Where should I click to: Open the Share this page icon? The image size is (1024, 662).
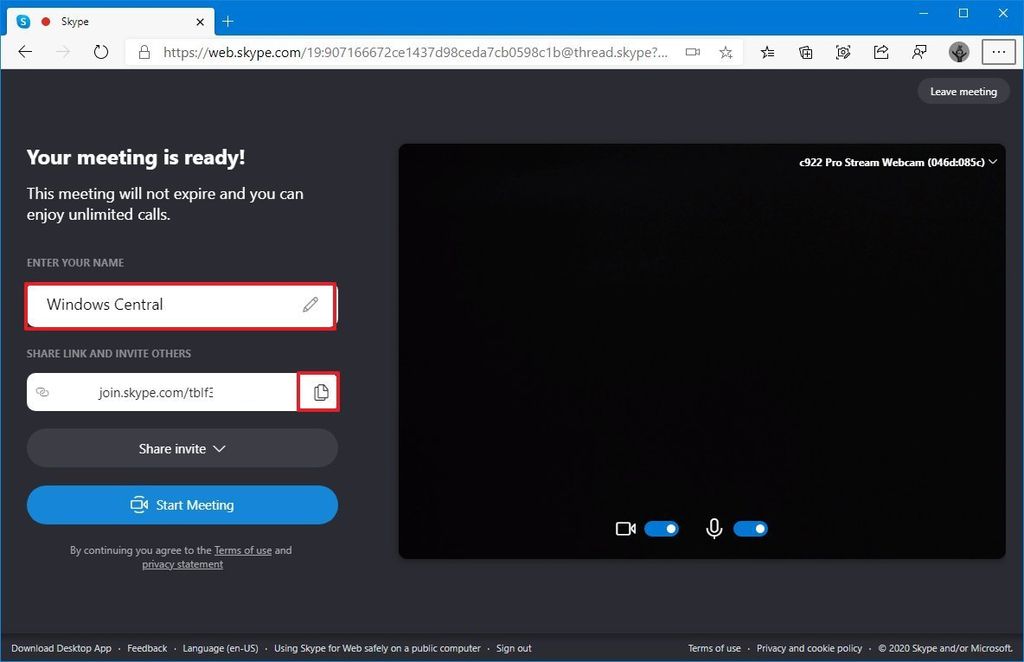[881, 52]
